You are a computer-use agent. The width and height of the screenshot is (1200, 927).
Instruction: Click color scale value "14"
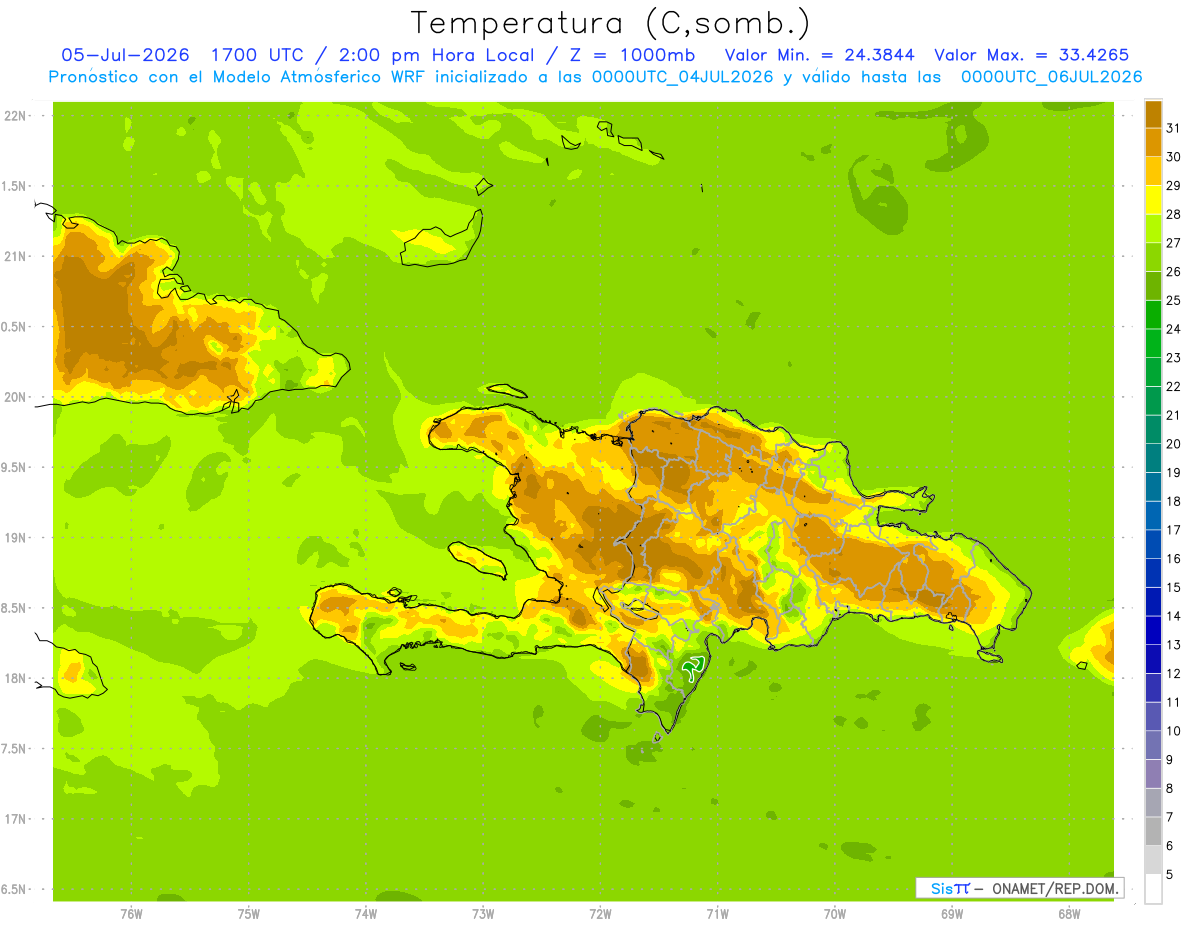pos(1173,616)
